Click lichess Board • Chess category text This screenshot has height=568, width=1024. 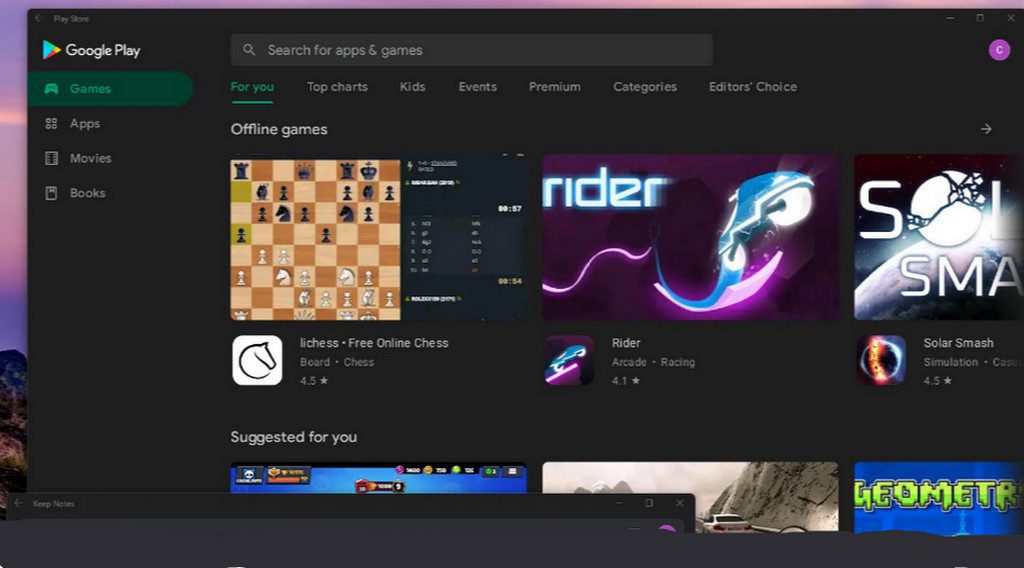point(337,362)
